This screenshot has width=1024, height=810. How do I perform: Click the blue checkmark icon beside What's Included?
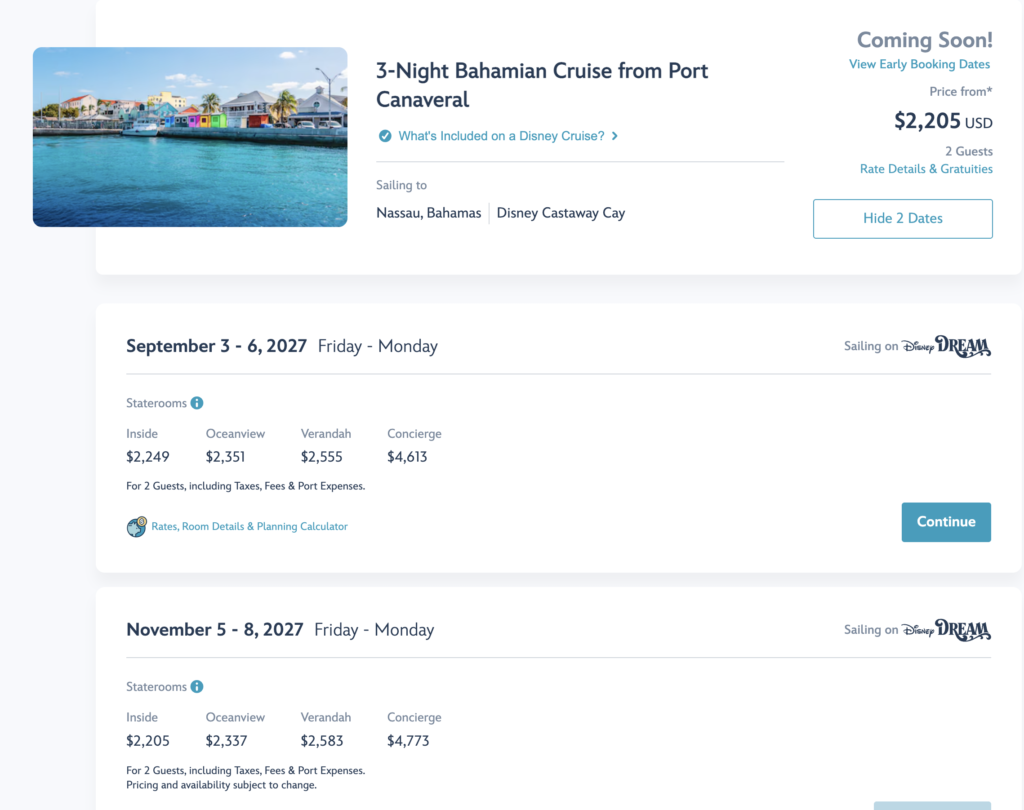tap(385, 136)
